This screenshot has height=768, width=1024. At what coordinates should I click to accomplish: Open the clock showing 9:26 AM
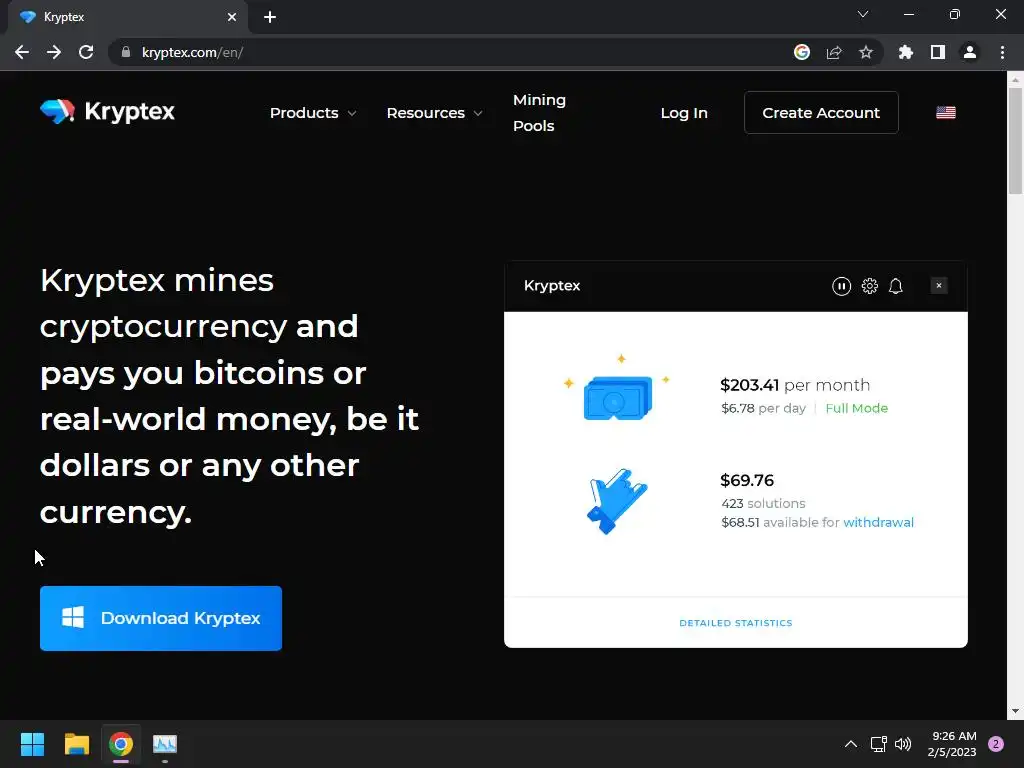(952, 744)
